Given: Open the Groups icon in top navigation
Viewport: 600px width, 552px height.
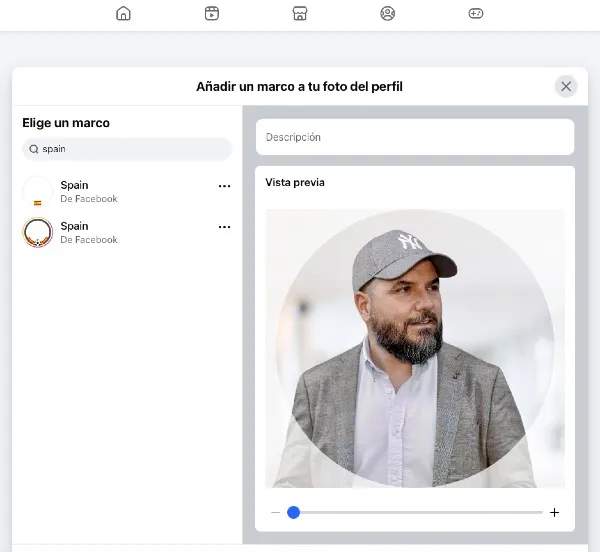Looking at the screenshot, I should pyautogui.click(x=387, y=13).
